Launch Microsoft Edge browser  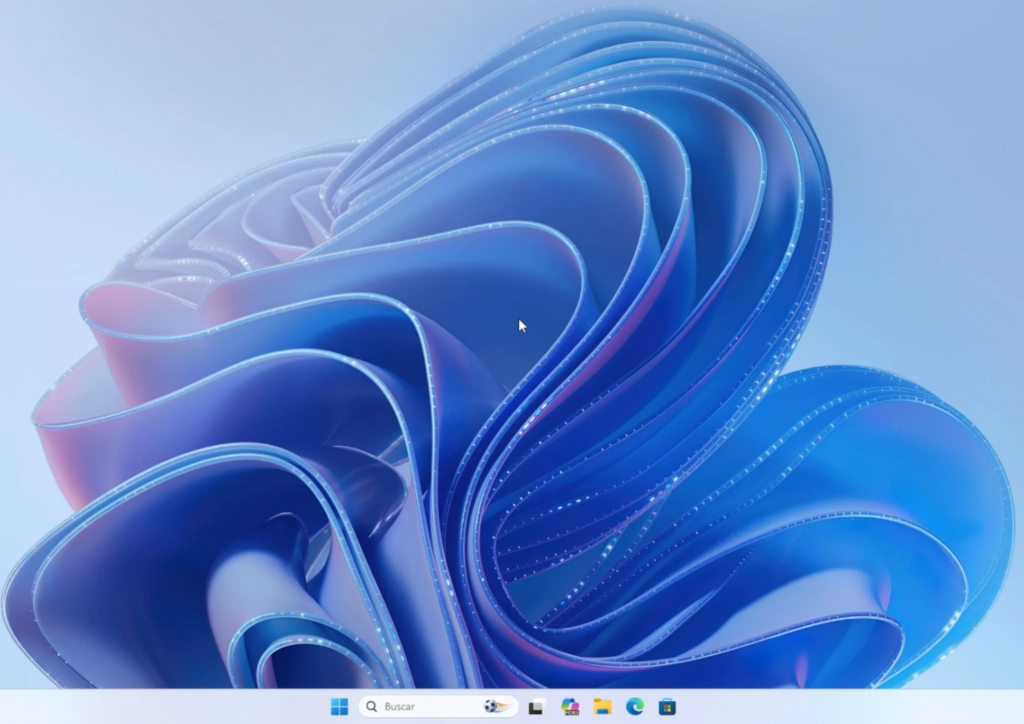[x=635, y=706]
